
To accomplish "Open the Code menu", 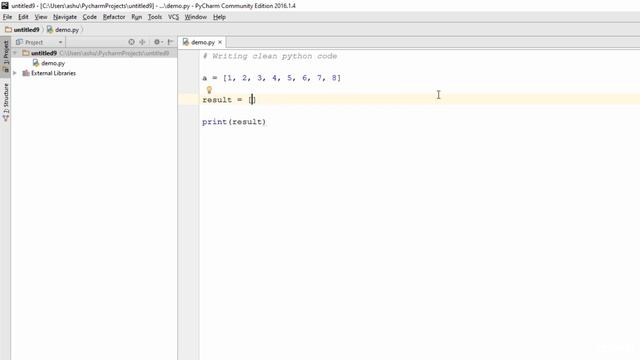I will 90,17.
